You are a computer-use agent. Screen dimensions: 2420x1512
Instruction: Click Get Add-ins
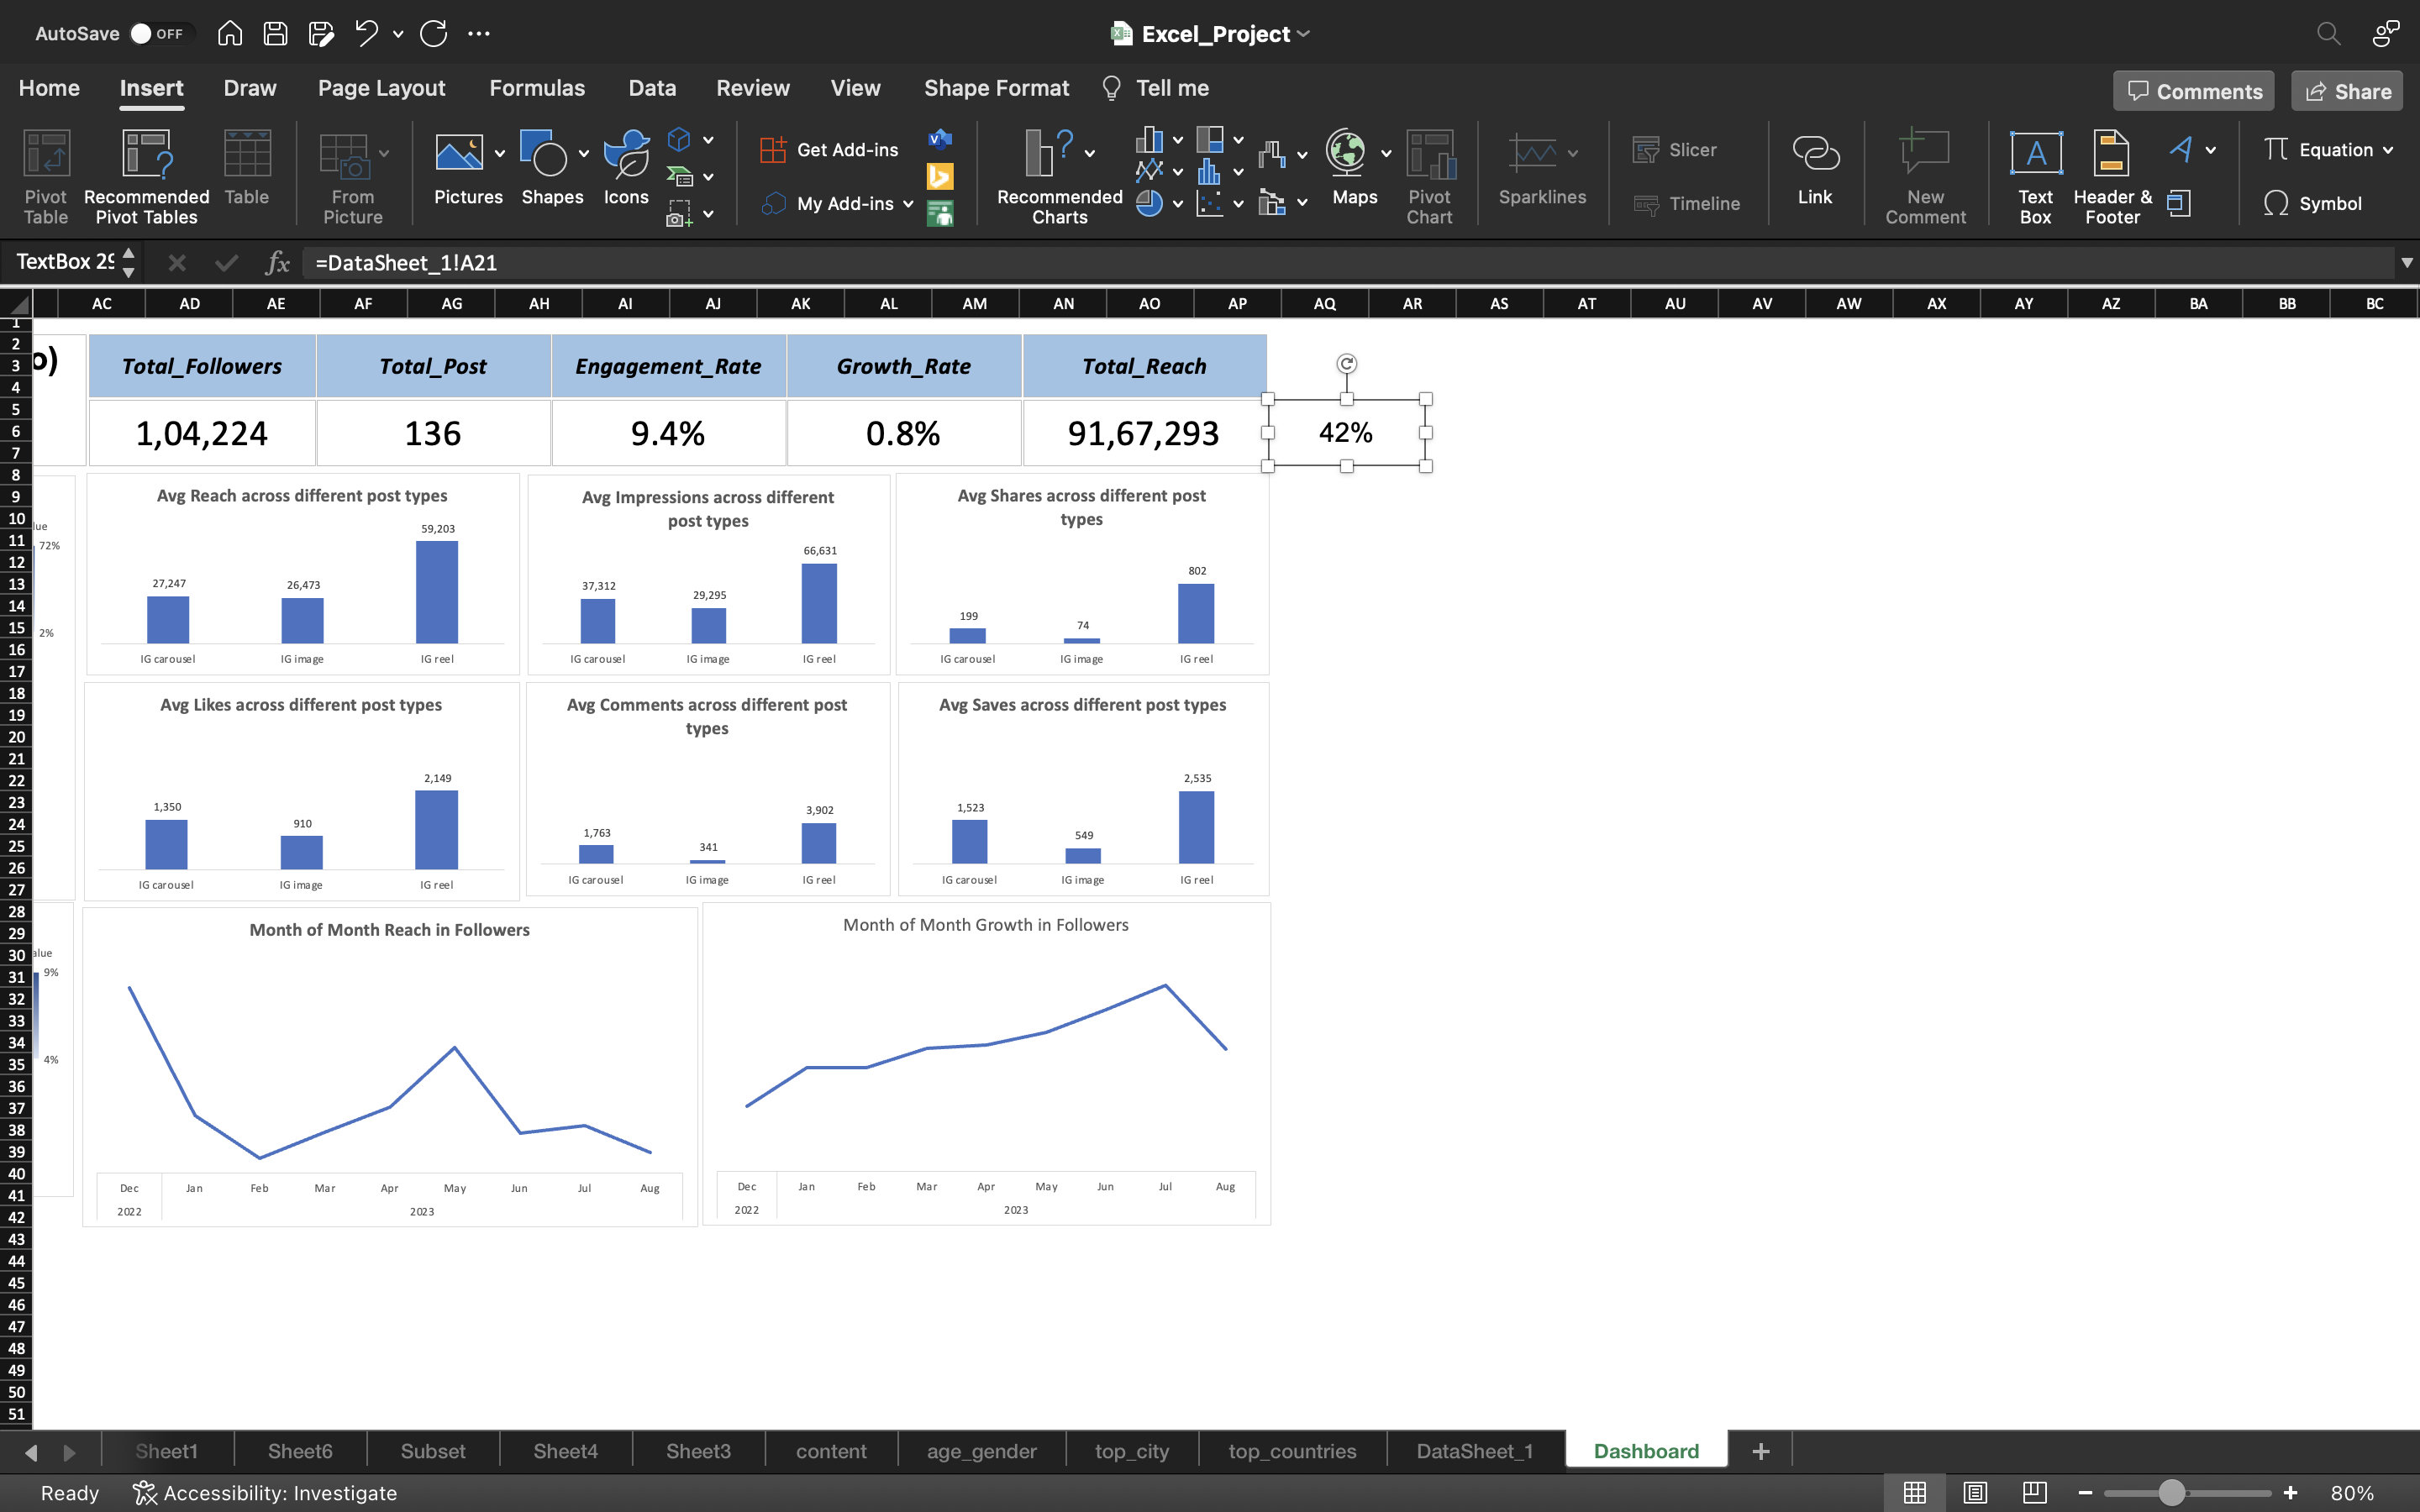(829, 150)
